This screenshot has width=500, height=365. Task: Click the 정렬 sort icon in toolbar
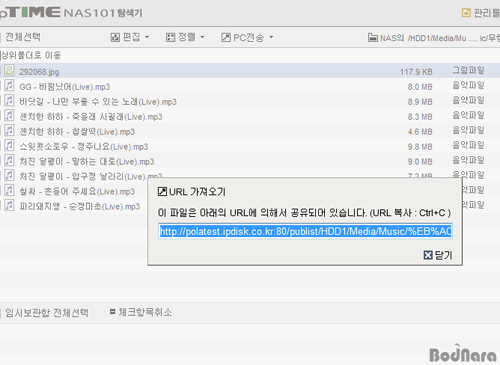(170, 37)
